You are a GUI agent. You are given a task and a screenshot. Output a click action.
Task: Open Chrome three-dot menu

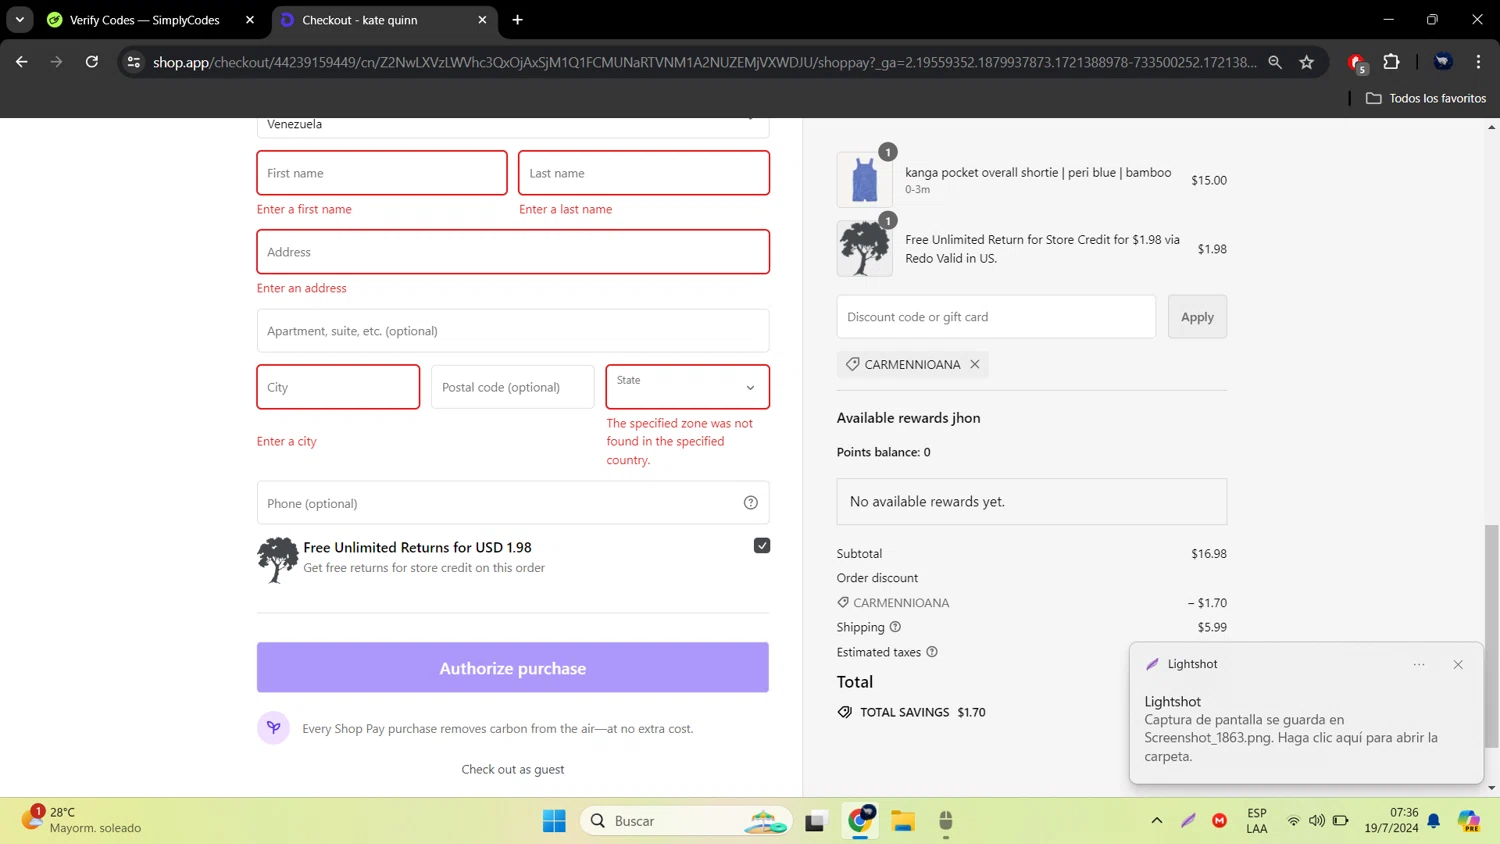click(x=1478, y=62)
